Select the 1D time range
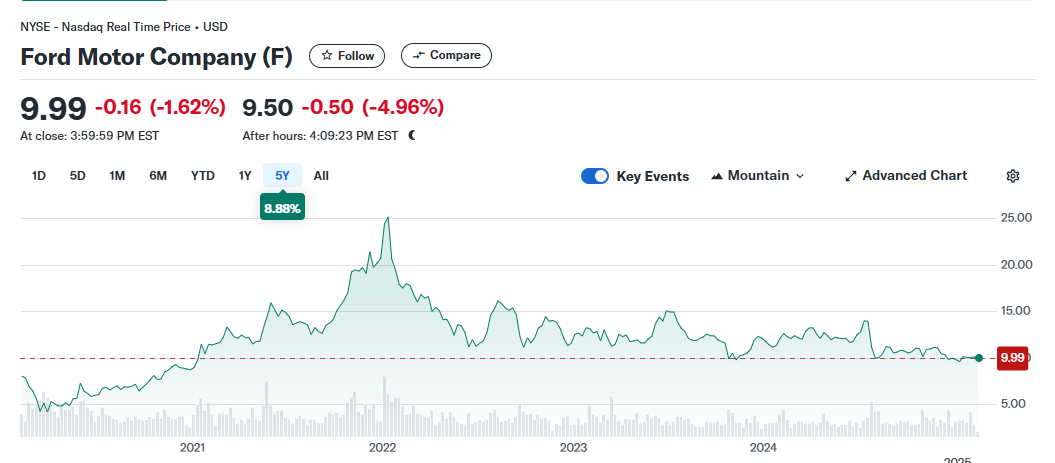The width and height of the screenshot is (1055, 463). 39,176
